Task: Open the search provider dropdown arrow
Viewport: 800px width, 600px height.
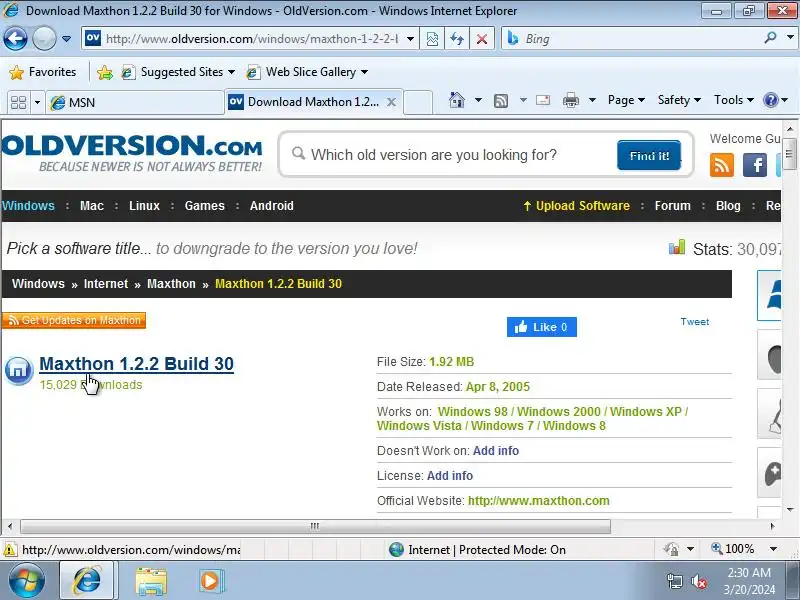Action: click(x=790, y=38)
